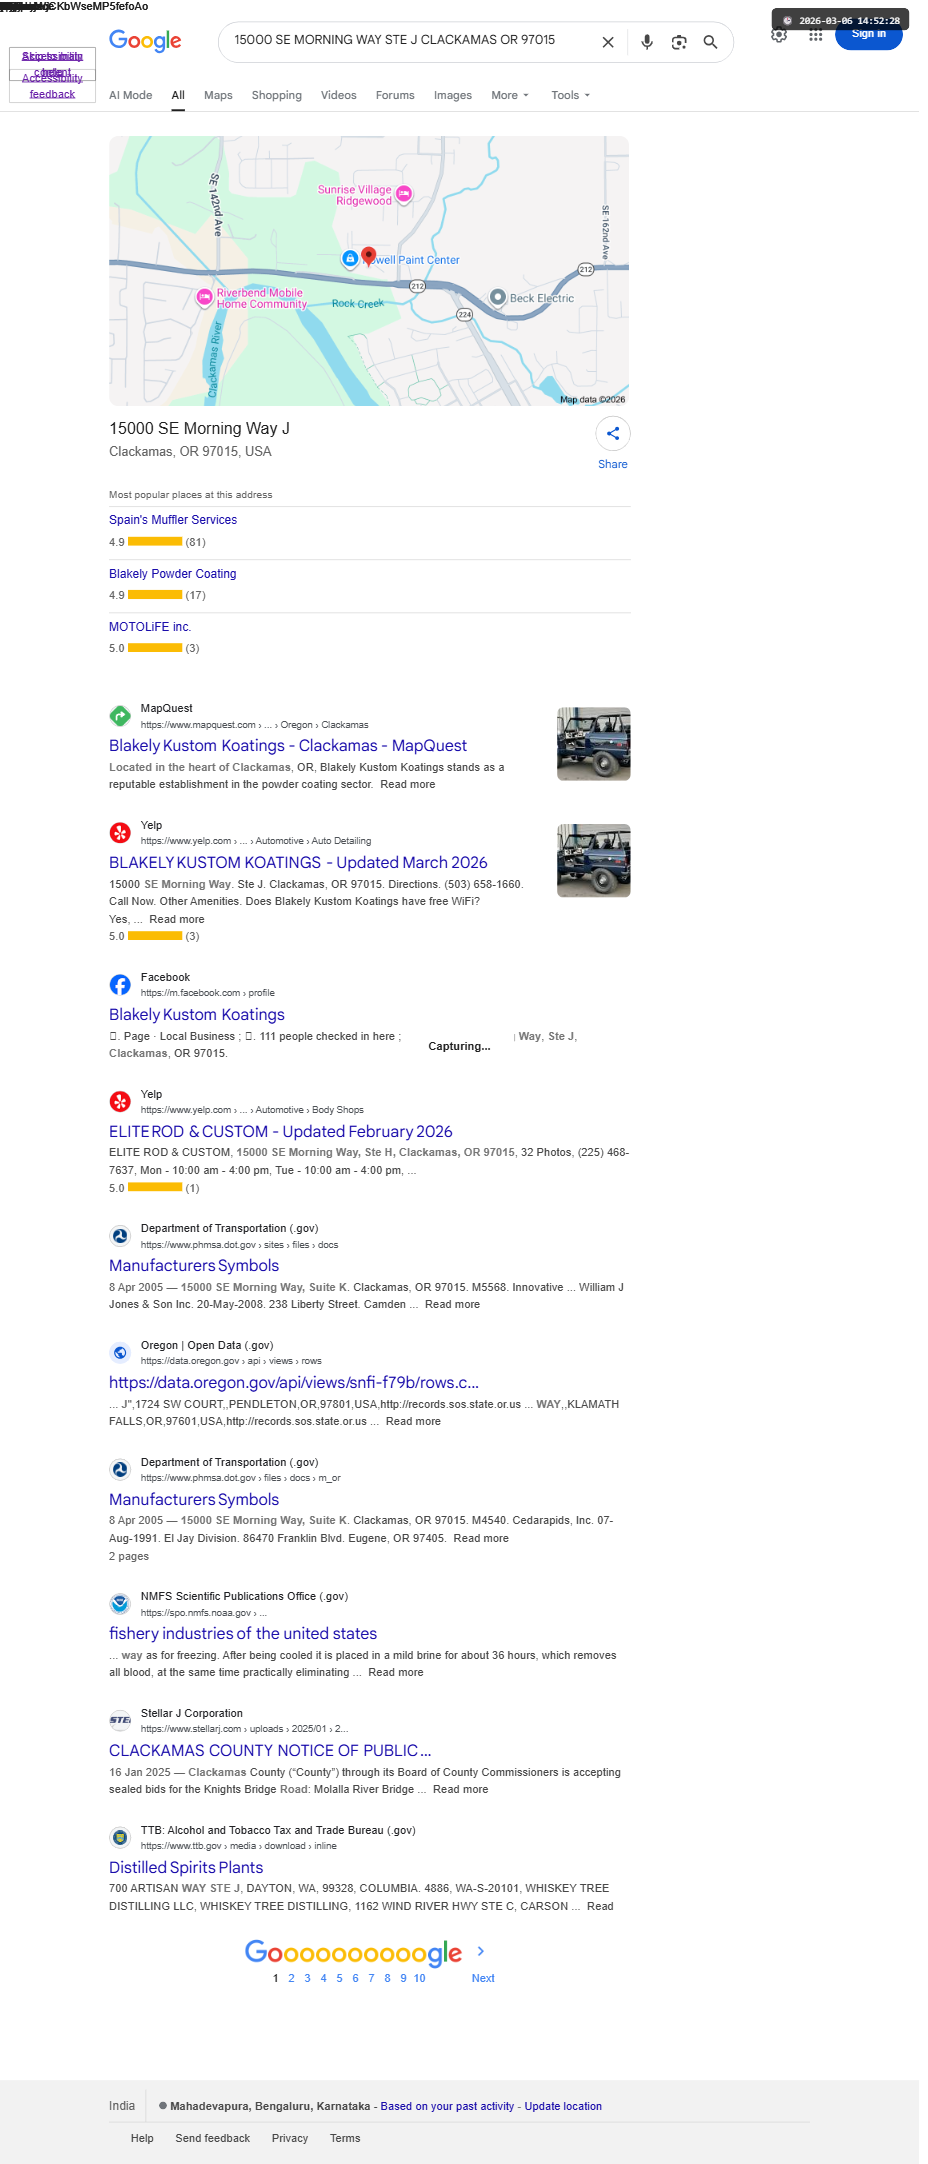The height and width of the screenshot is (2164, 928).
Task: Open search by image camera icon
Action: coord(679,42)
